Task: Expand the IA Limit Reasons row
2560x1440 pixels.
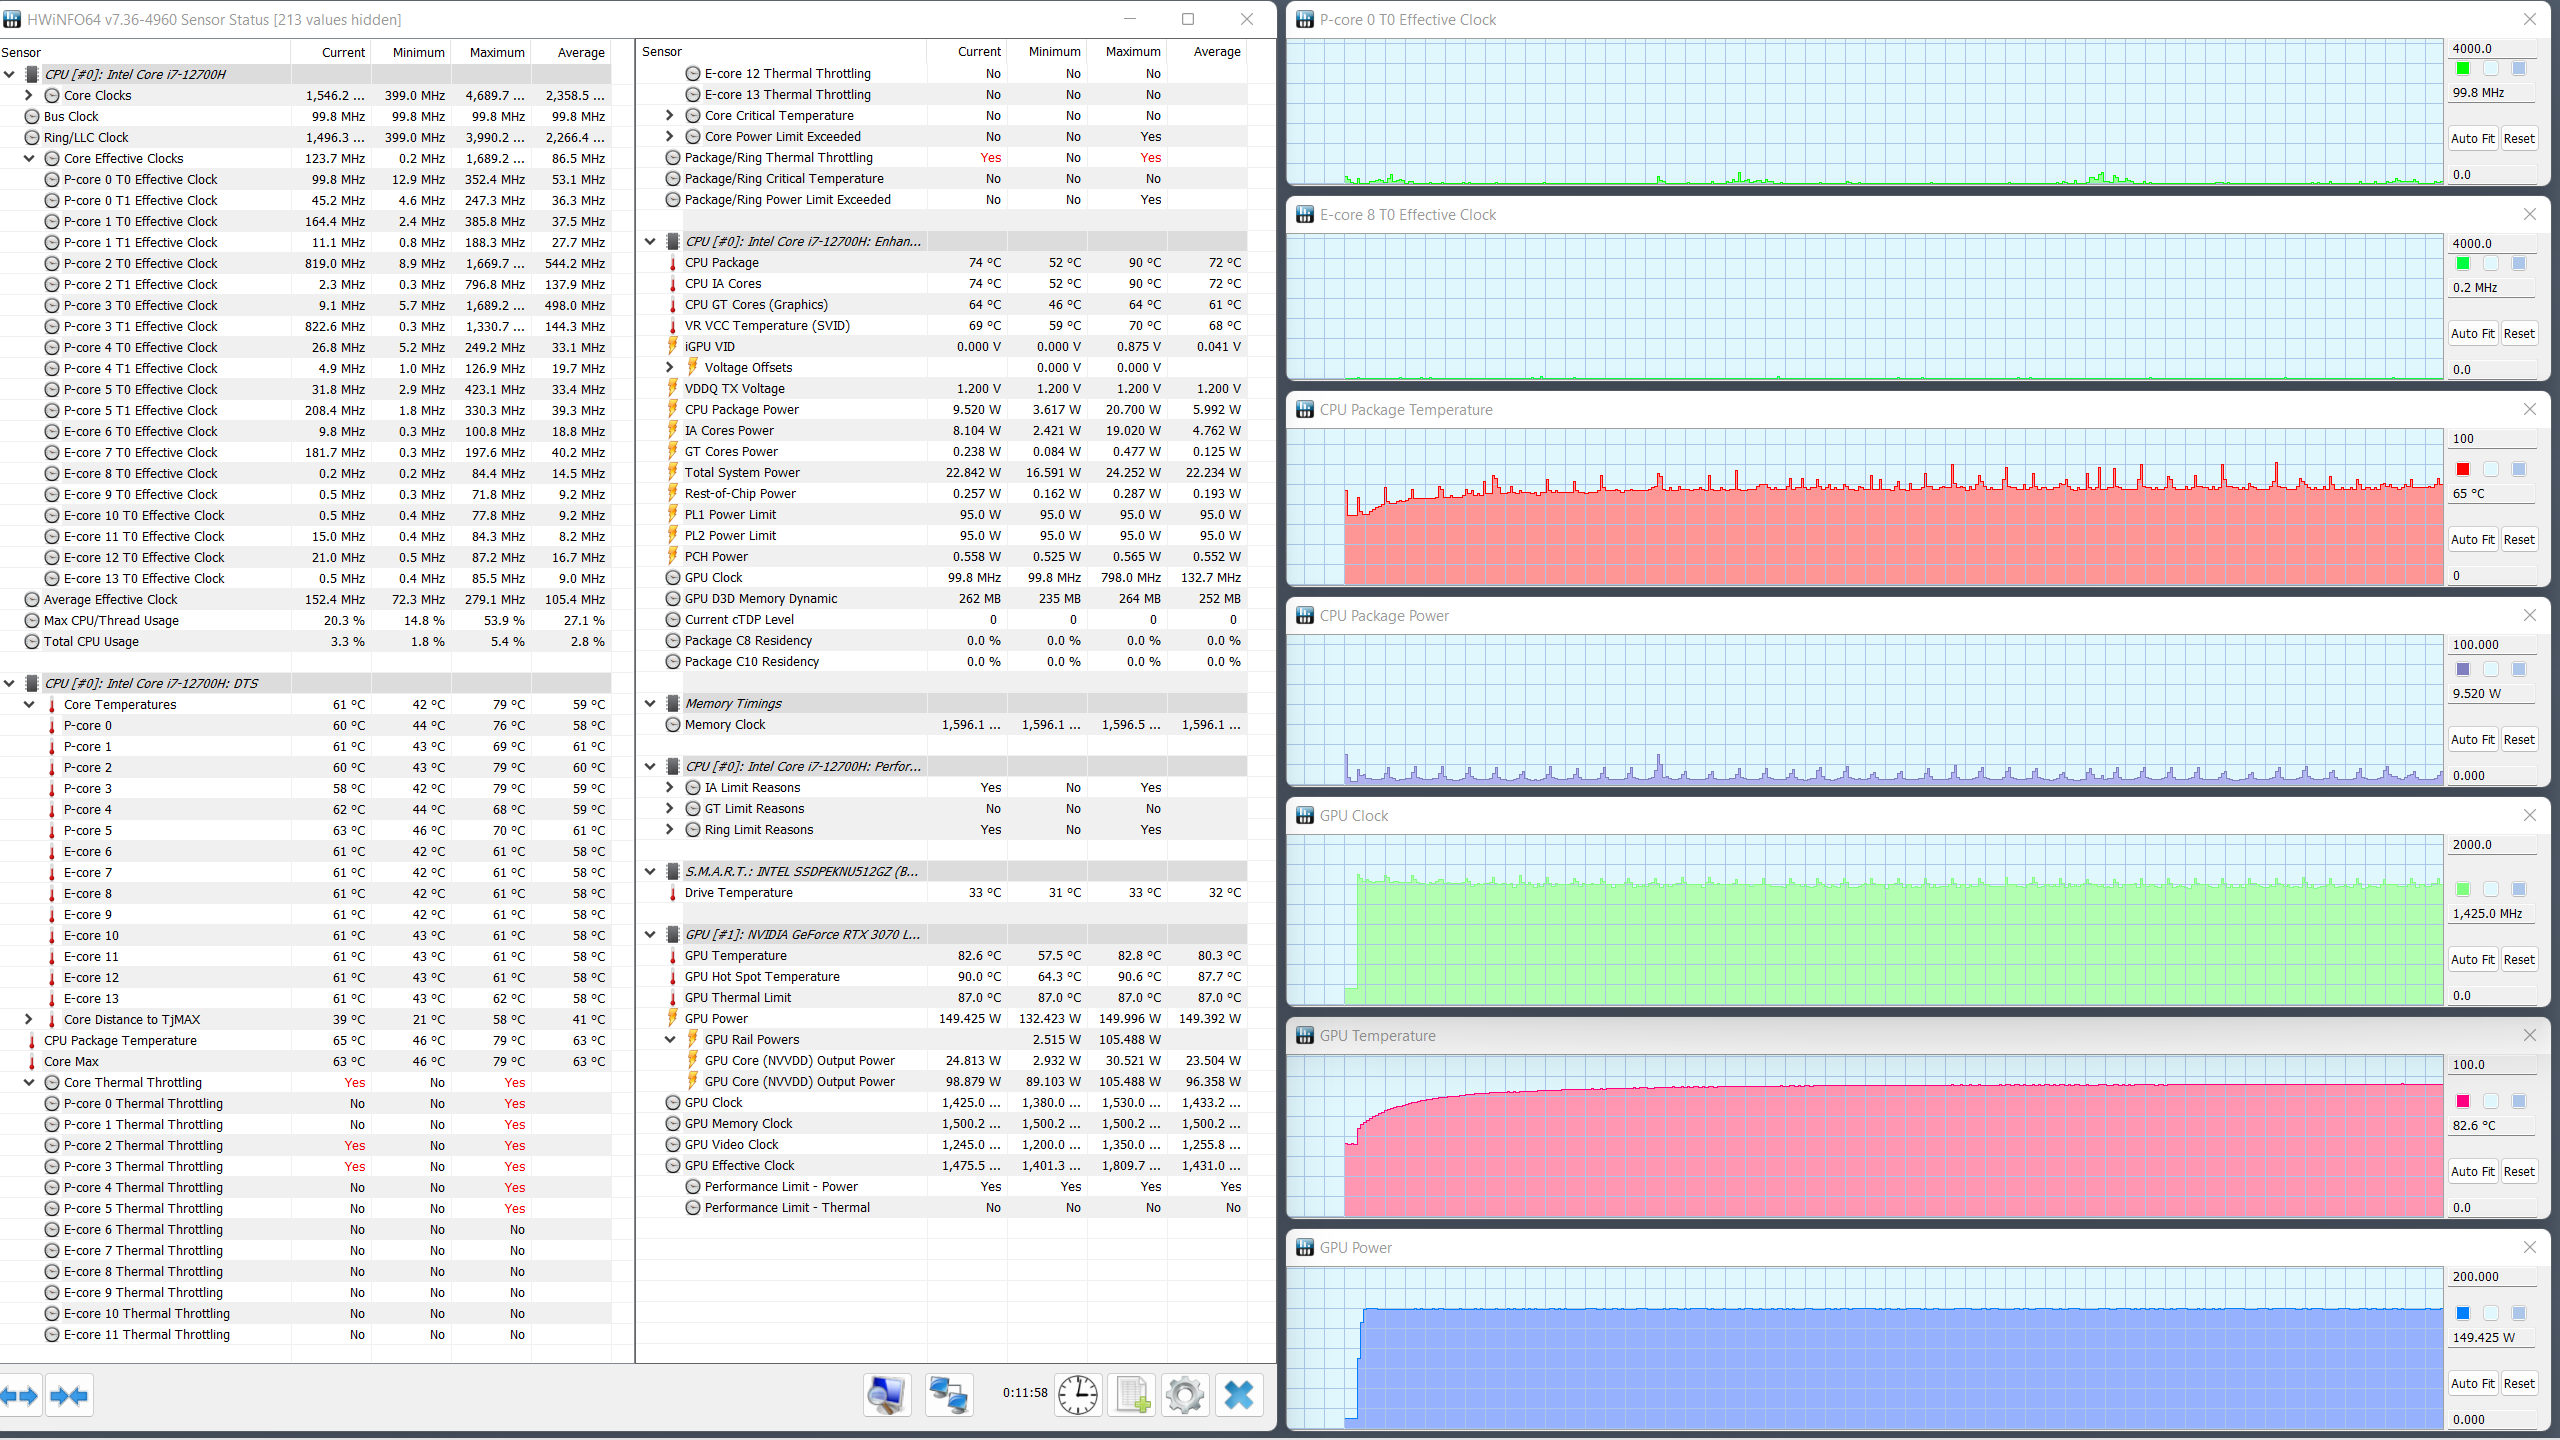Action: click(670, 787)
